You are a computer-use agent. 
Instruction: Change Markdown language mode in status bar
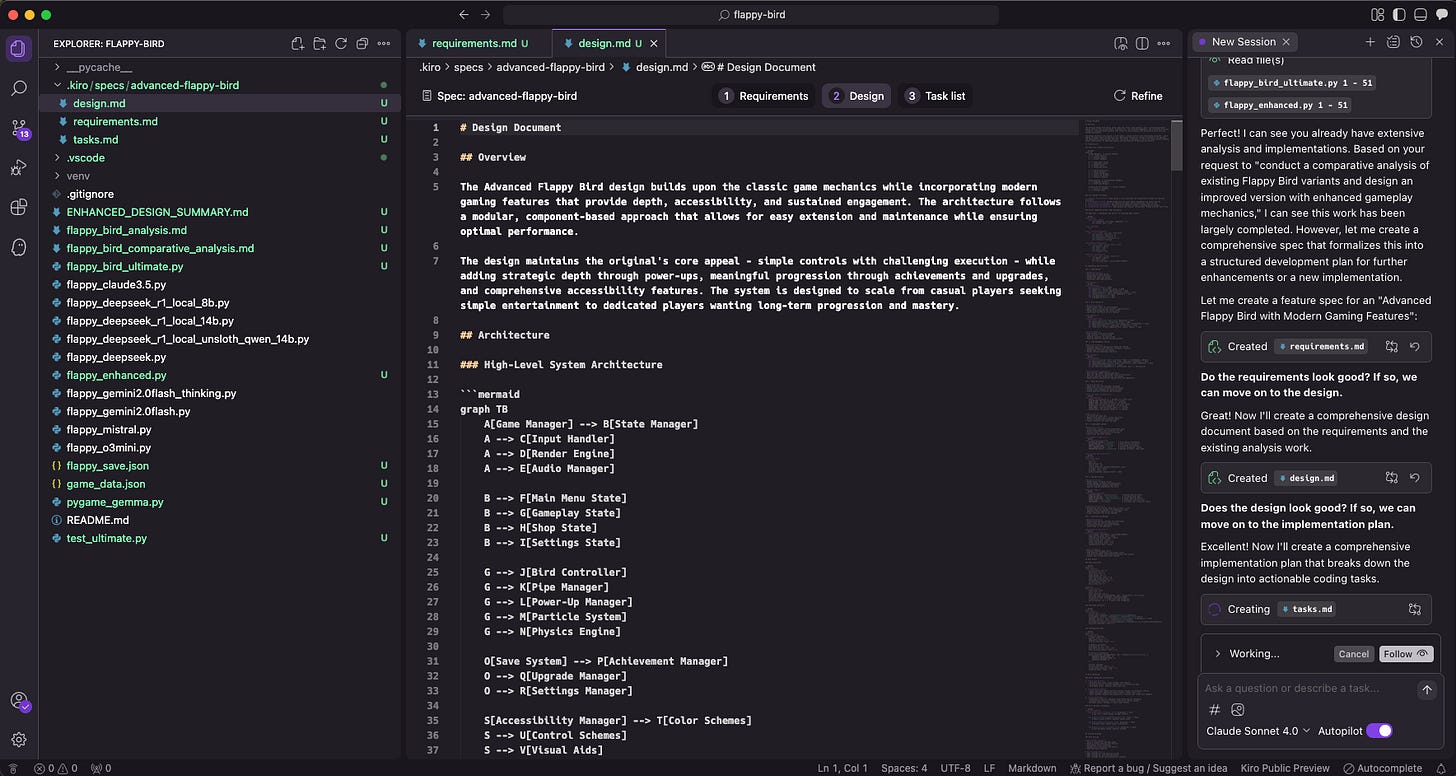[1031, 768]
